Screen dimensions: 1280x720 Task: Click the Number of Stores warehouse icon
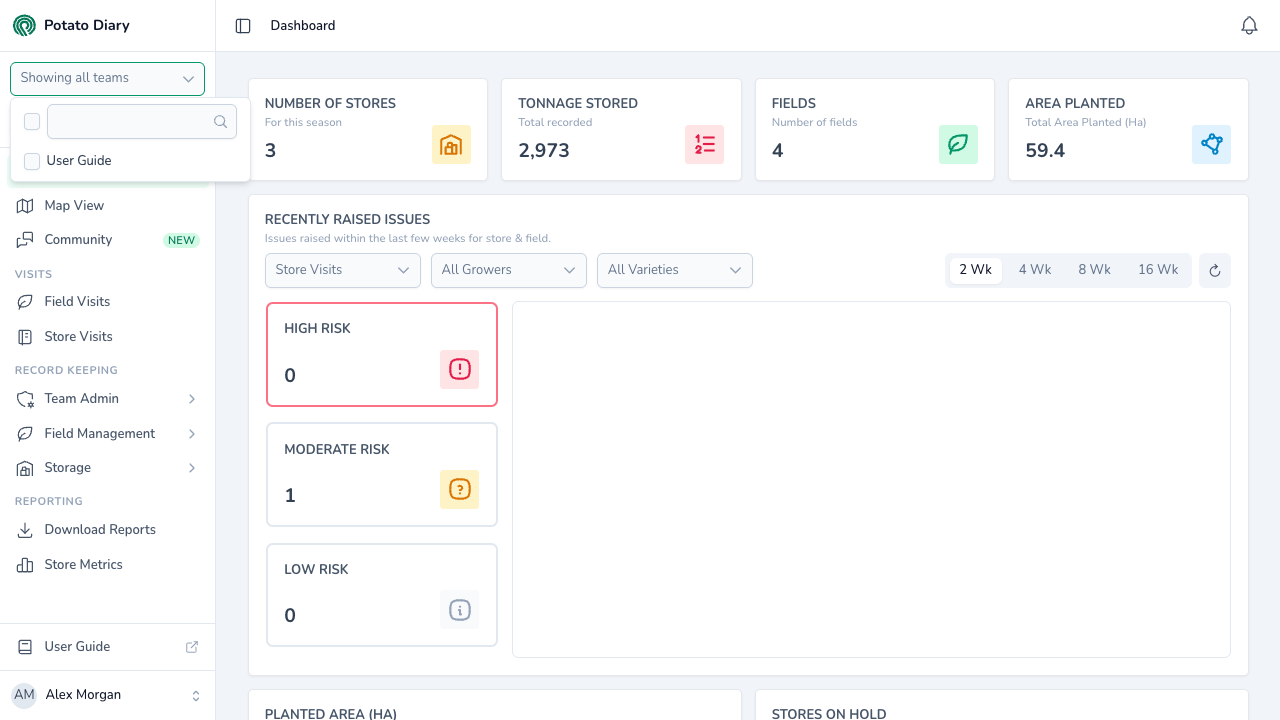tap(451, 145)
